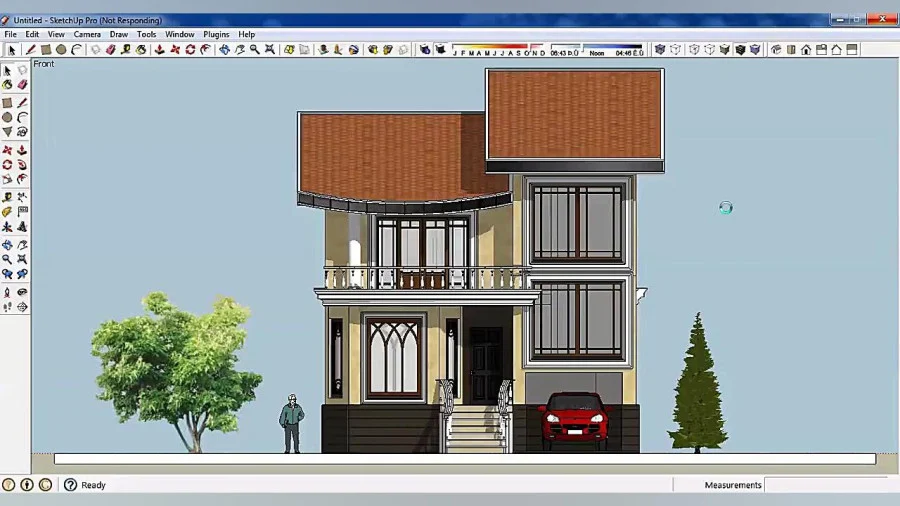
Task: Choose the Zoom Extents tool in top toolbar
Action: pyautogui.click(x=270, y=50)
